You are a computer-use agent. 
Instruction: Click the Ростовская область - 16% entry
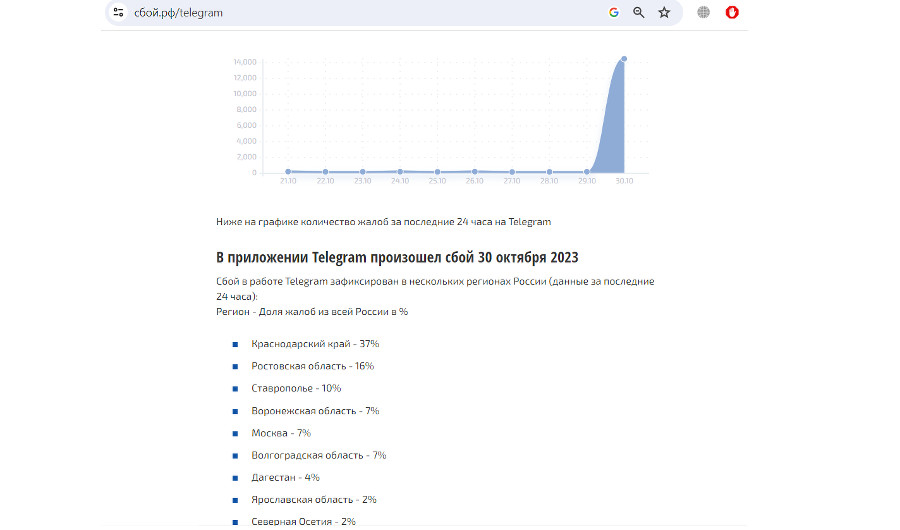[x=312, y=366]
